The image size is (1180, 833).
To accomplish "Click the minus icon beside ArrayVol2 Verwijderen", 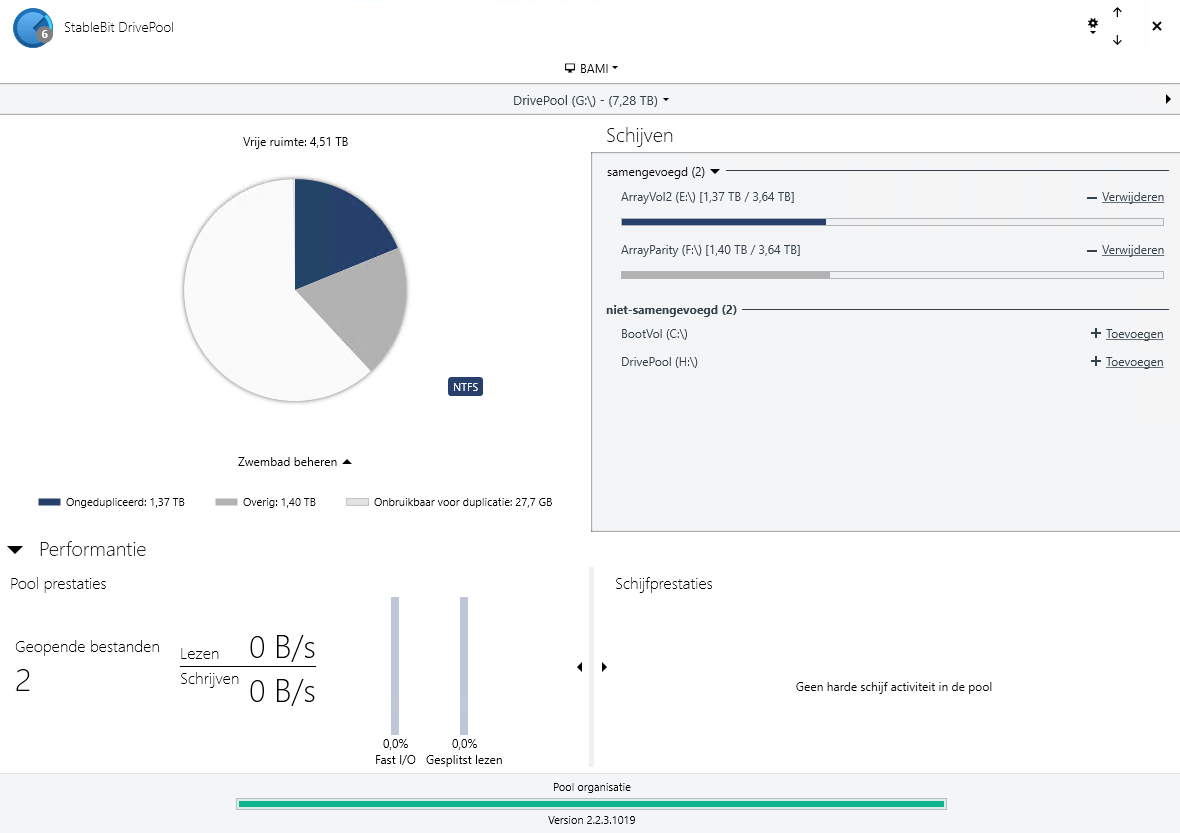I will (1091, 198).
